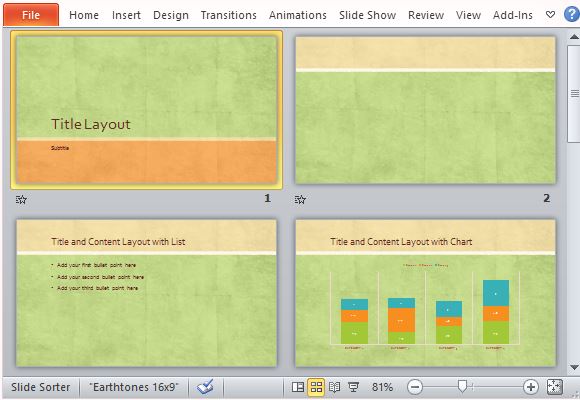Minimize the ribbon with the caret icon
The height and width of the screenshot is (400, 580).
point(550,15)
